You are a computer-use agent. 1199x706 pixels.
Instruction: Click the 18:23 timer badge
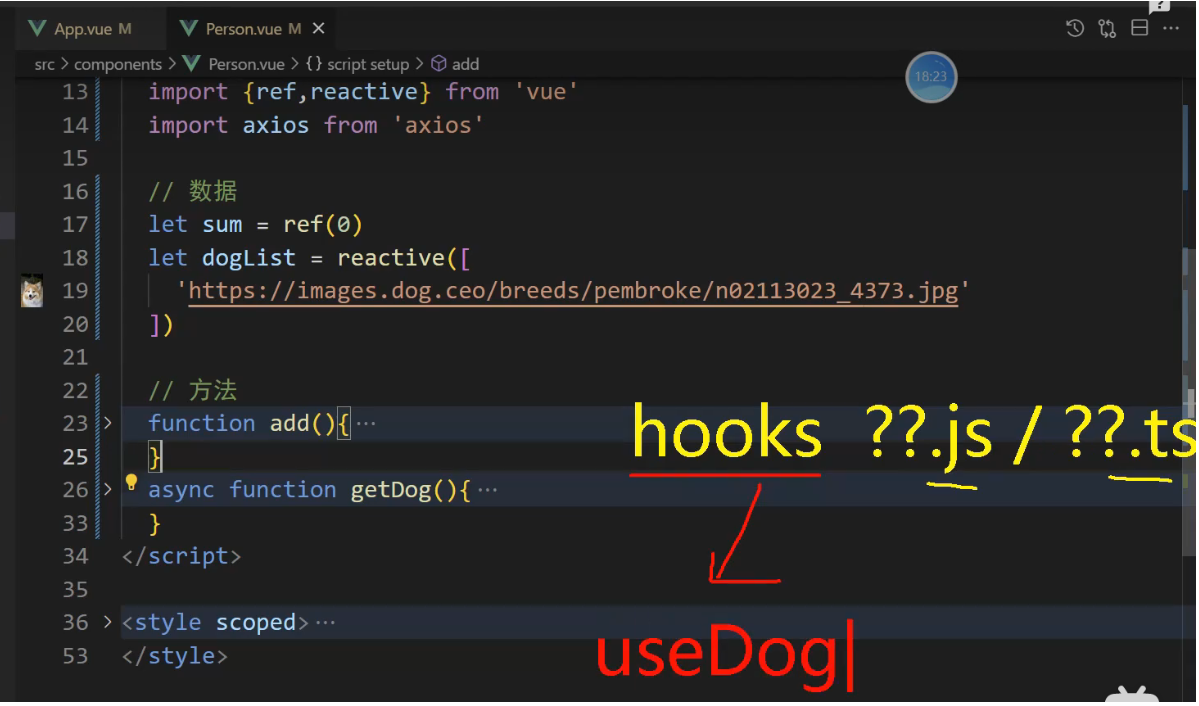(x=931, y=77)
